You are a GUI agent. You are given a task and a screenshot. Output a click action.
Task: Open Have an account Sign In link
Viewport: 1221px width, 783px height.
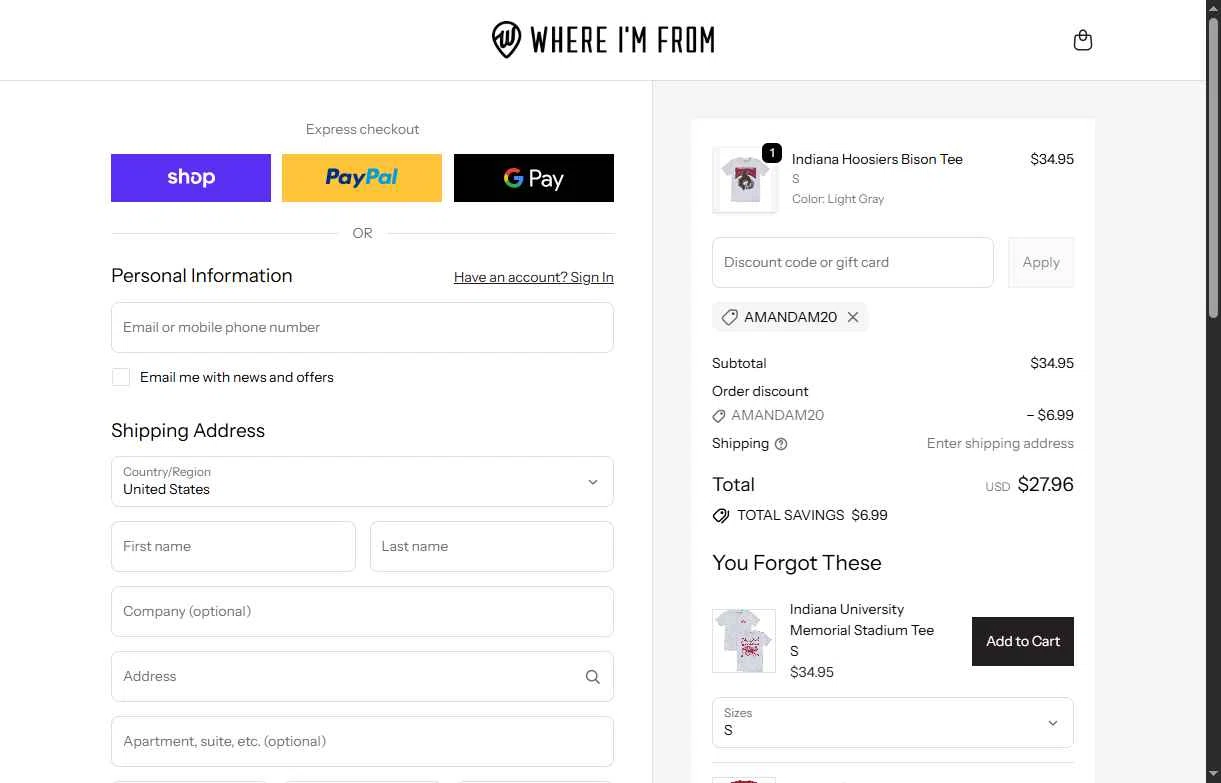(x=534, y=277)
